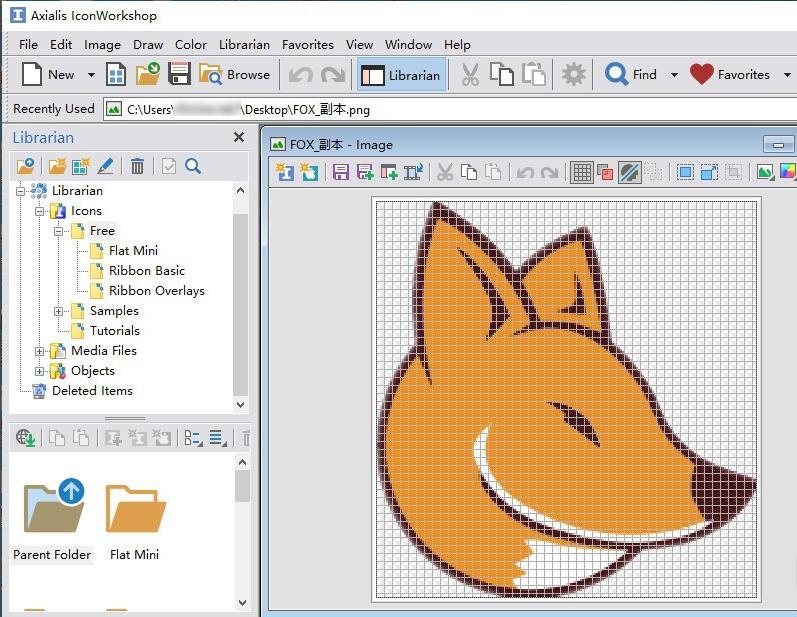The height and width of the screenshot is (617, 797).
Task: Click the Open file folder icon
Action: coord(147,74)
